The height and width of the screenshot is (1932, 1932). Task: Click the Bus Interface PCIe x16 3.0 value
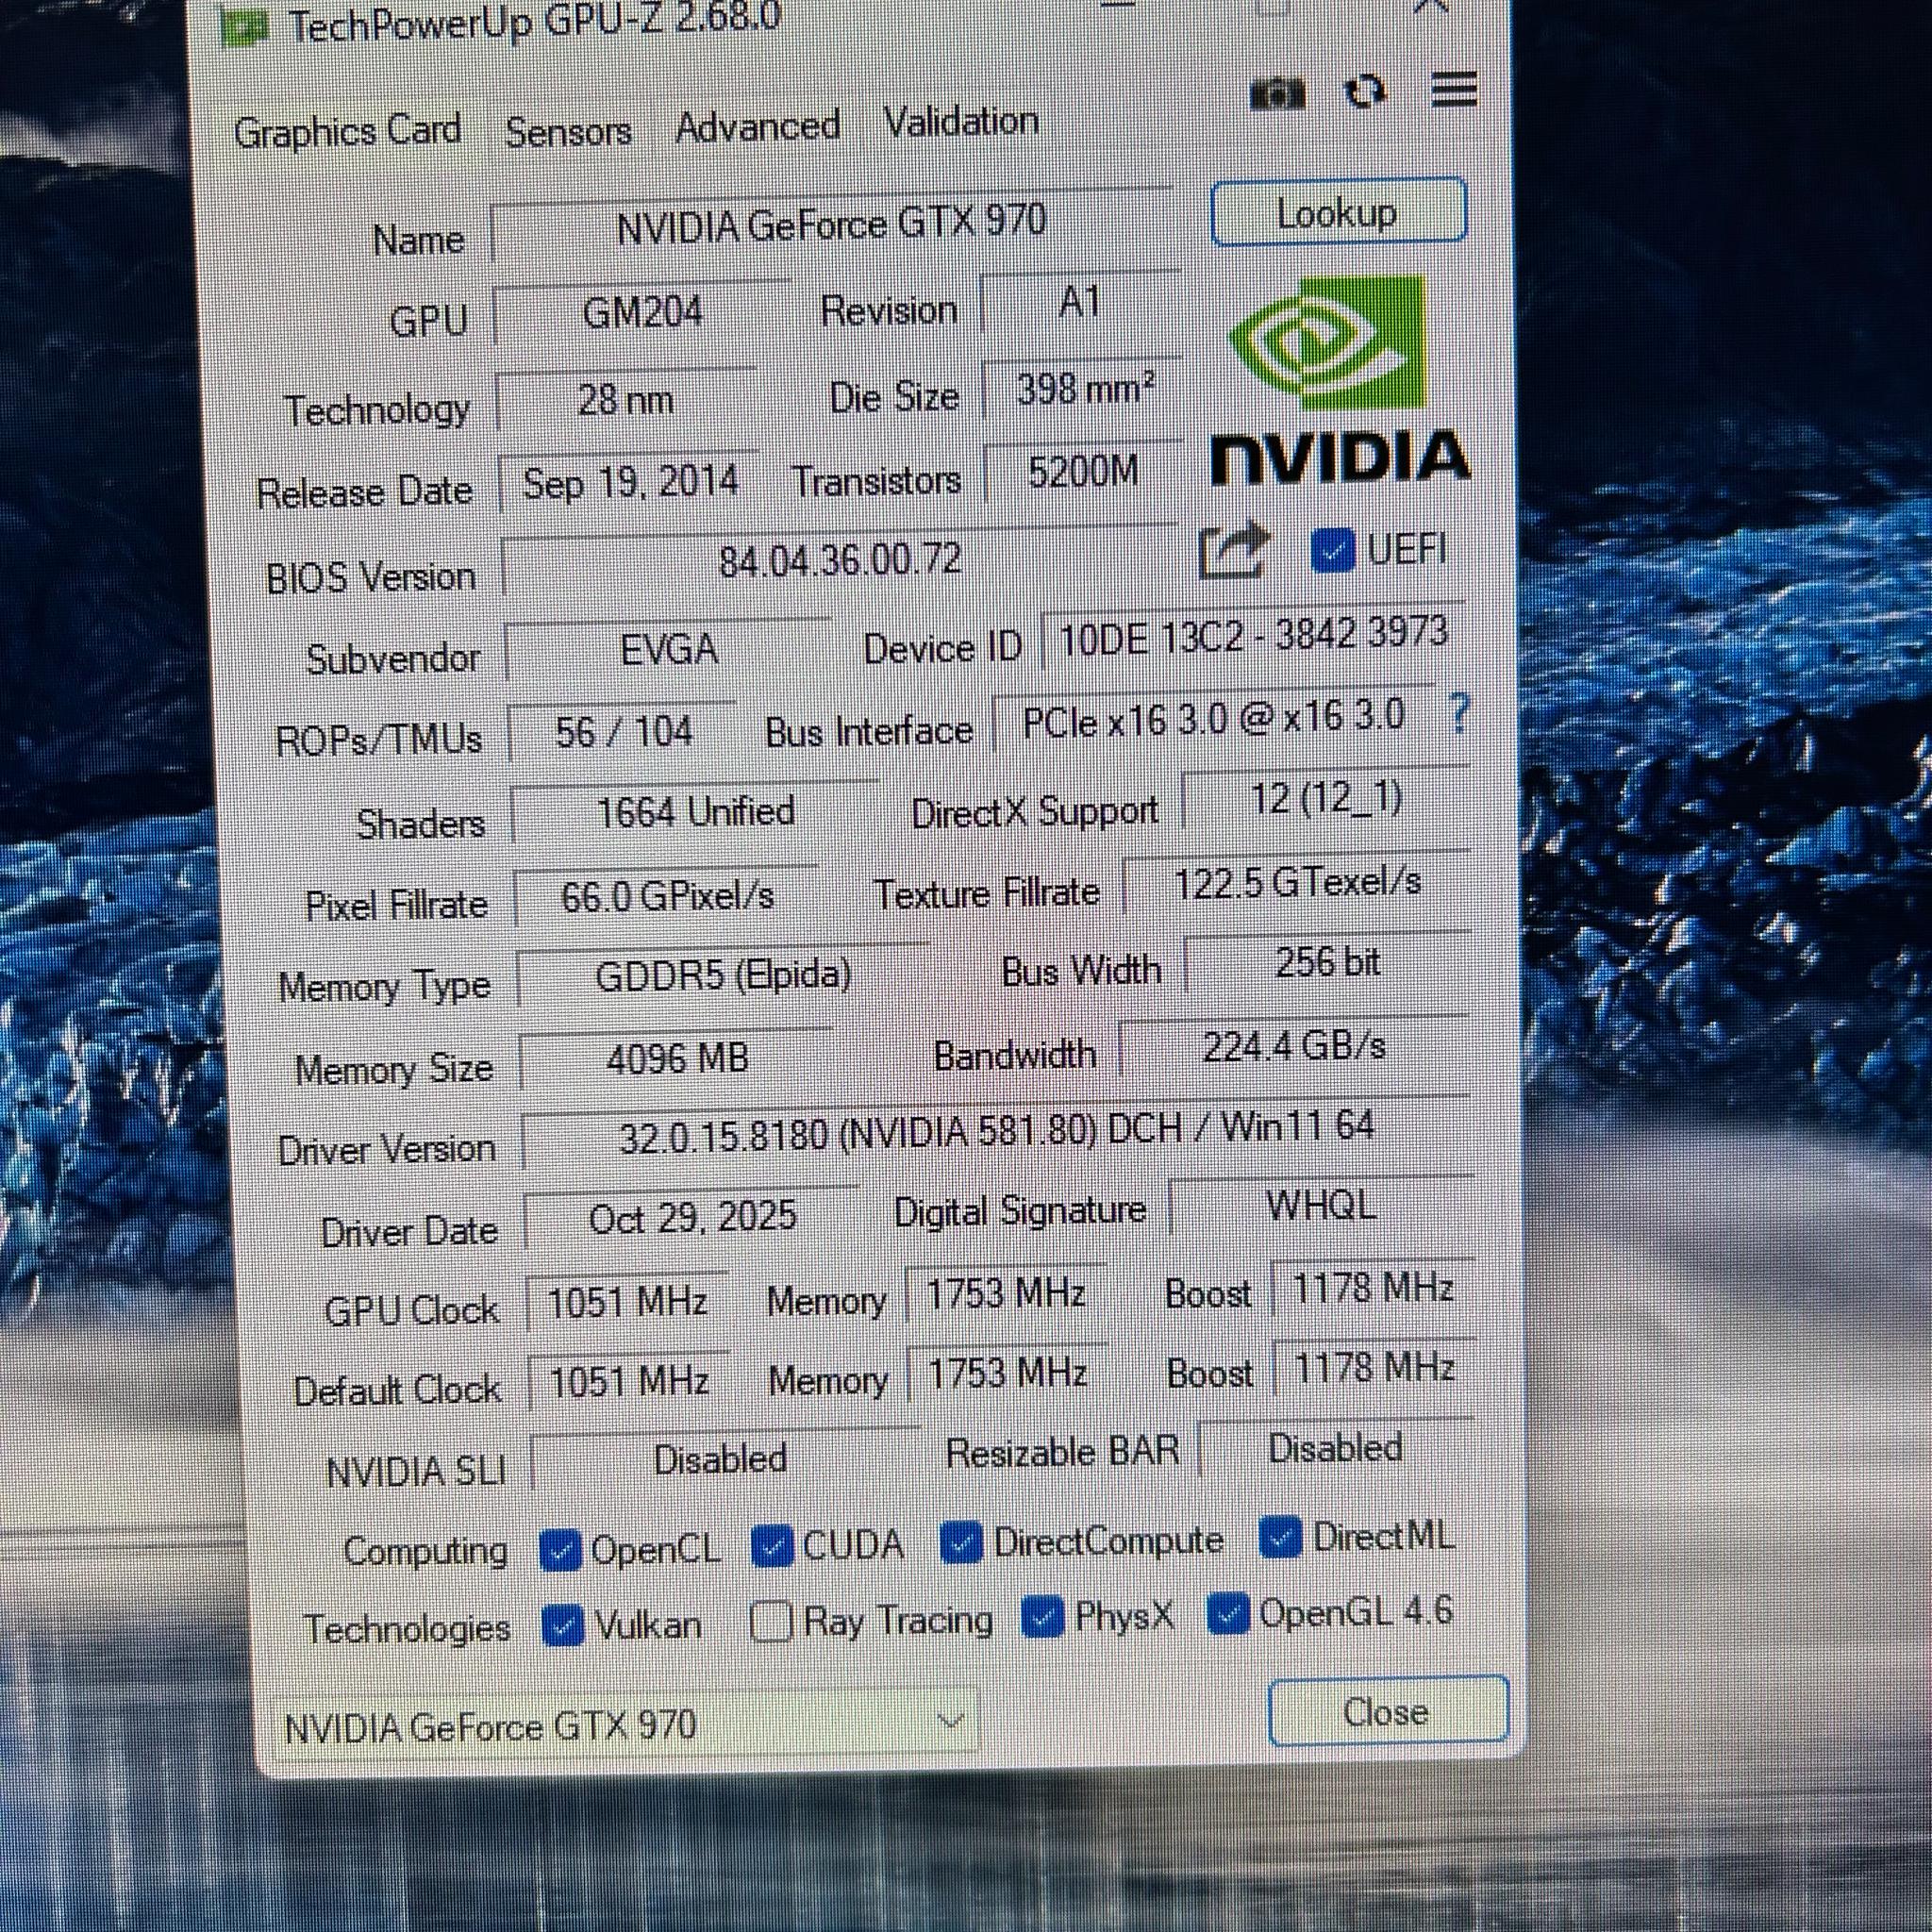coord(1214,719)
